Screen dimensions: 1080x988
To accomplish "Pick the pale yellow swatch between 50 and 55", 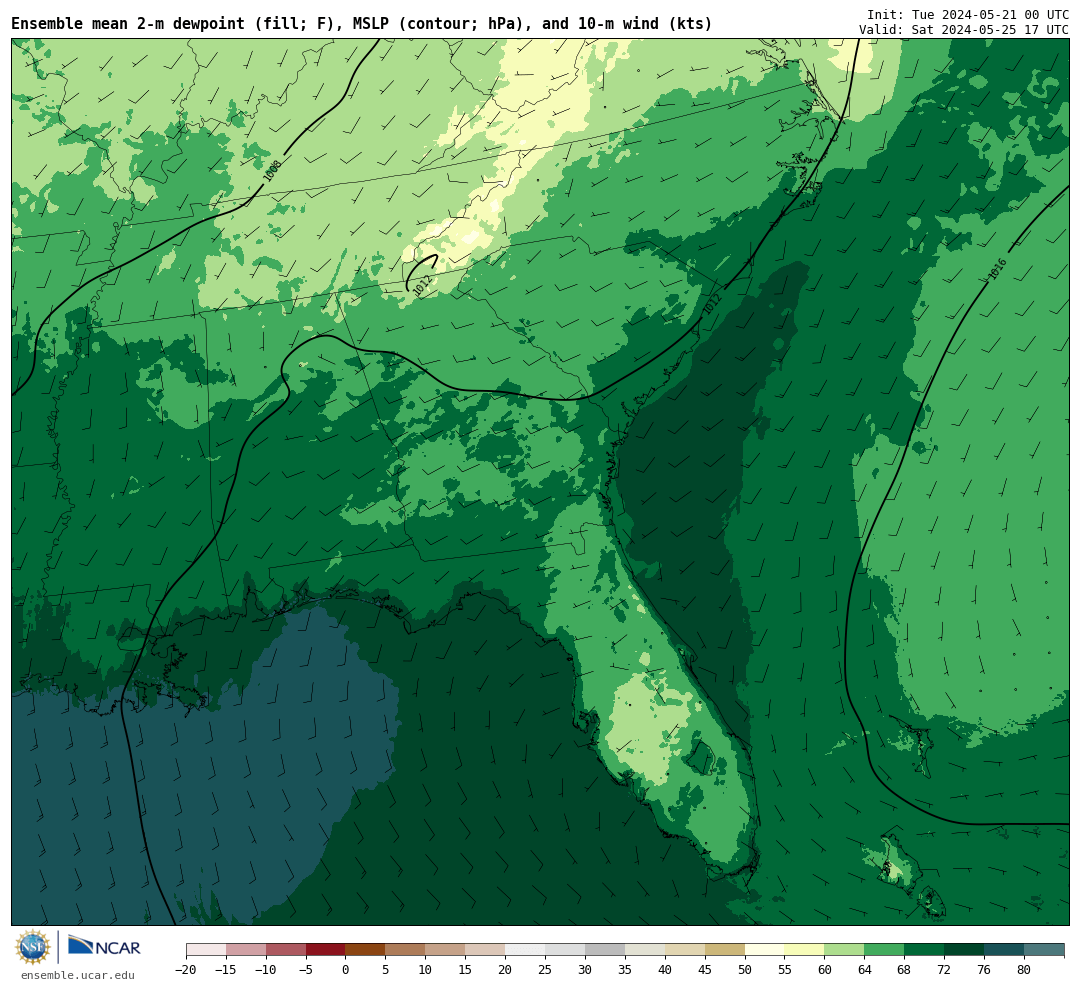I will (x=765, y=950).
